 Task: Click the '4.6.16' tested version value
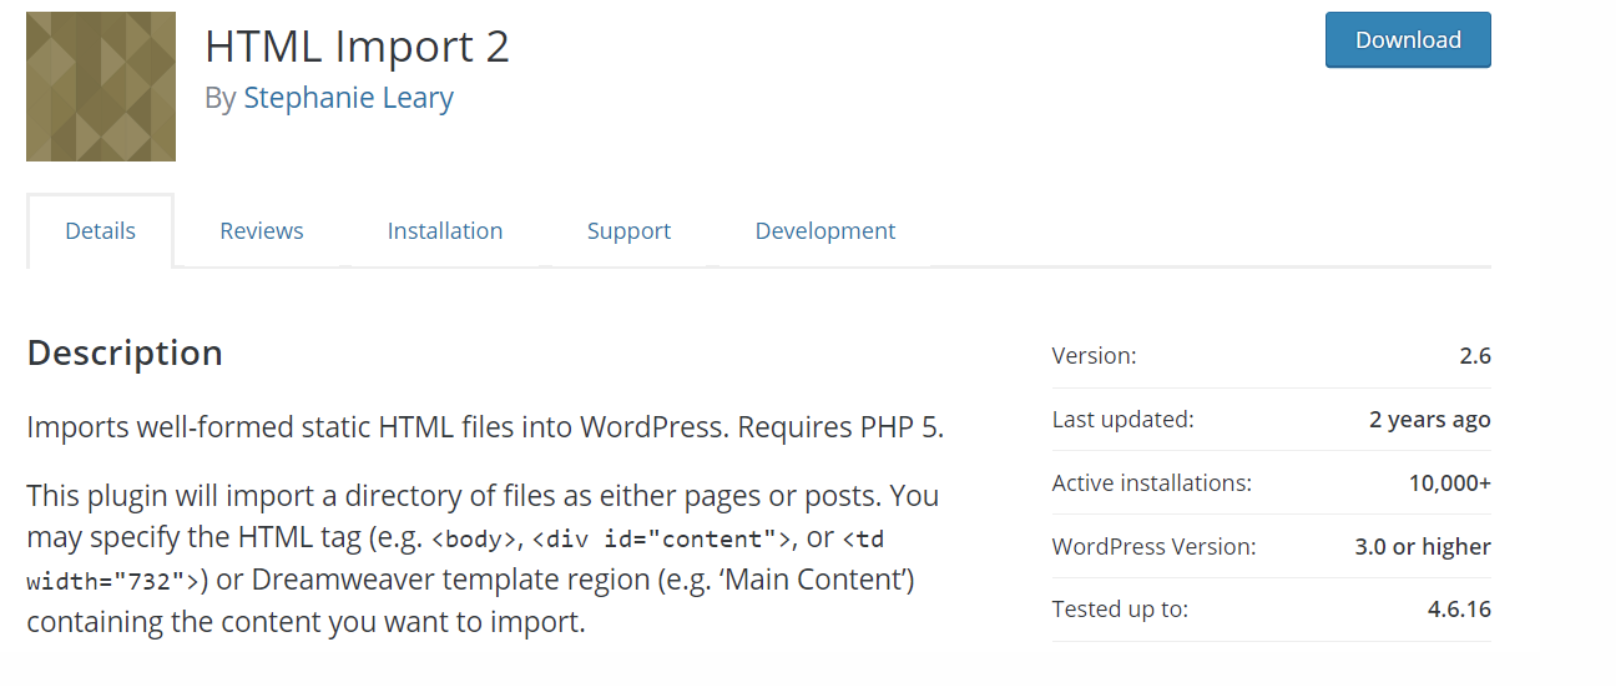pos(1459,609)
